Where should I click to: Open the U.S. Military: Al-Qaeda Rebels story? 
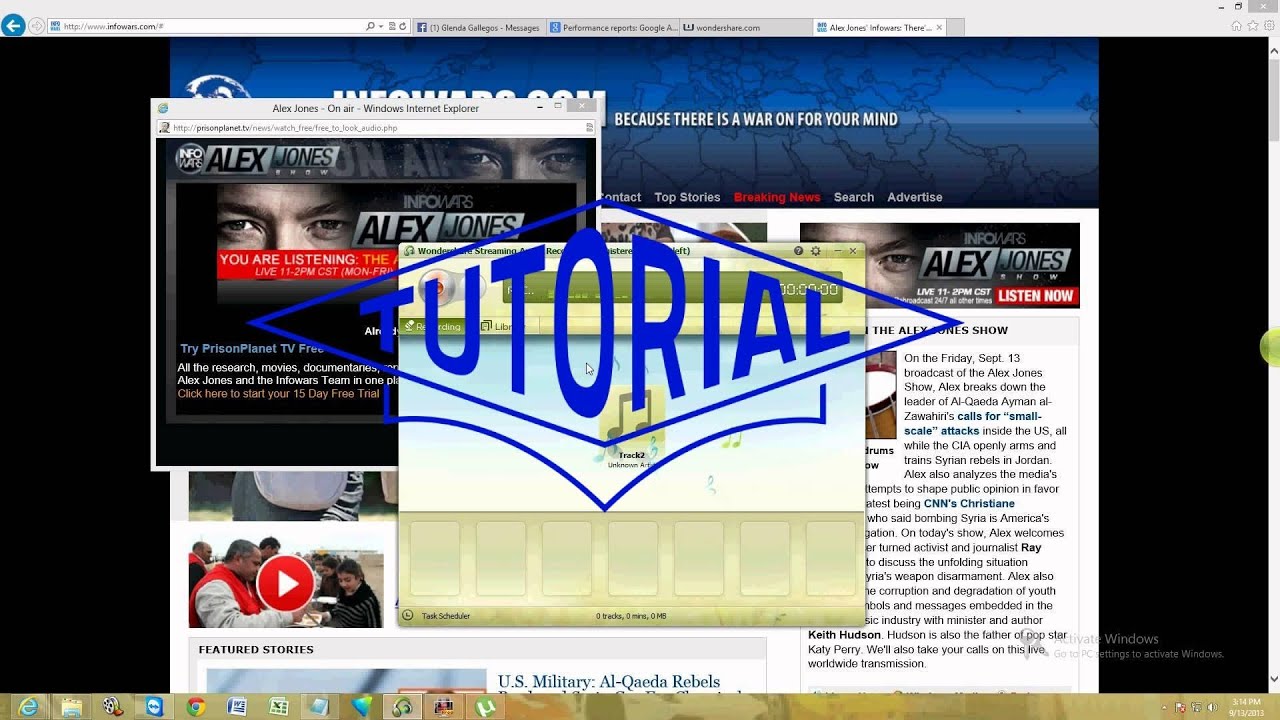coord(609,683)
